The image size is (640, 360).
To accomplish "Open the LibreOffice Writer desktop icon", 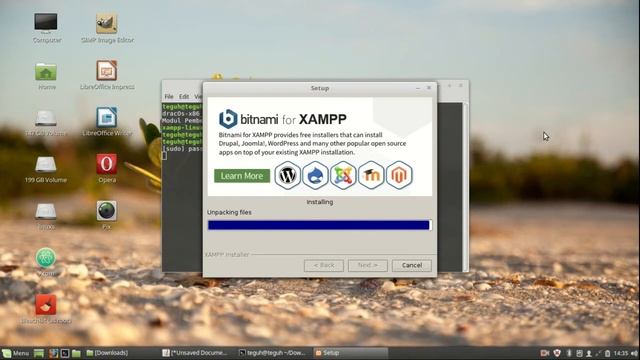I will tap(107, 122).
